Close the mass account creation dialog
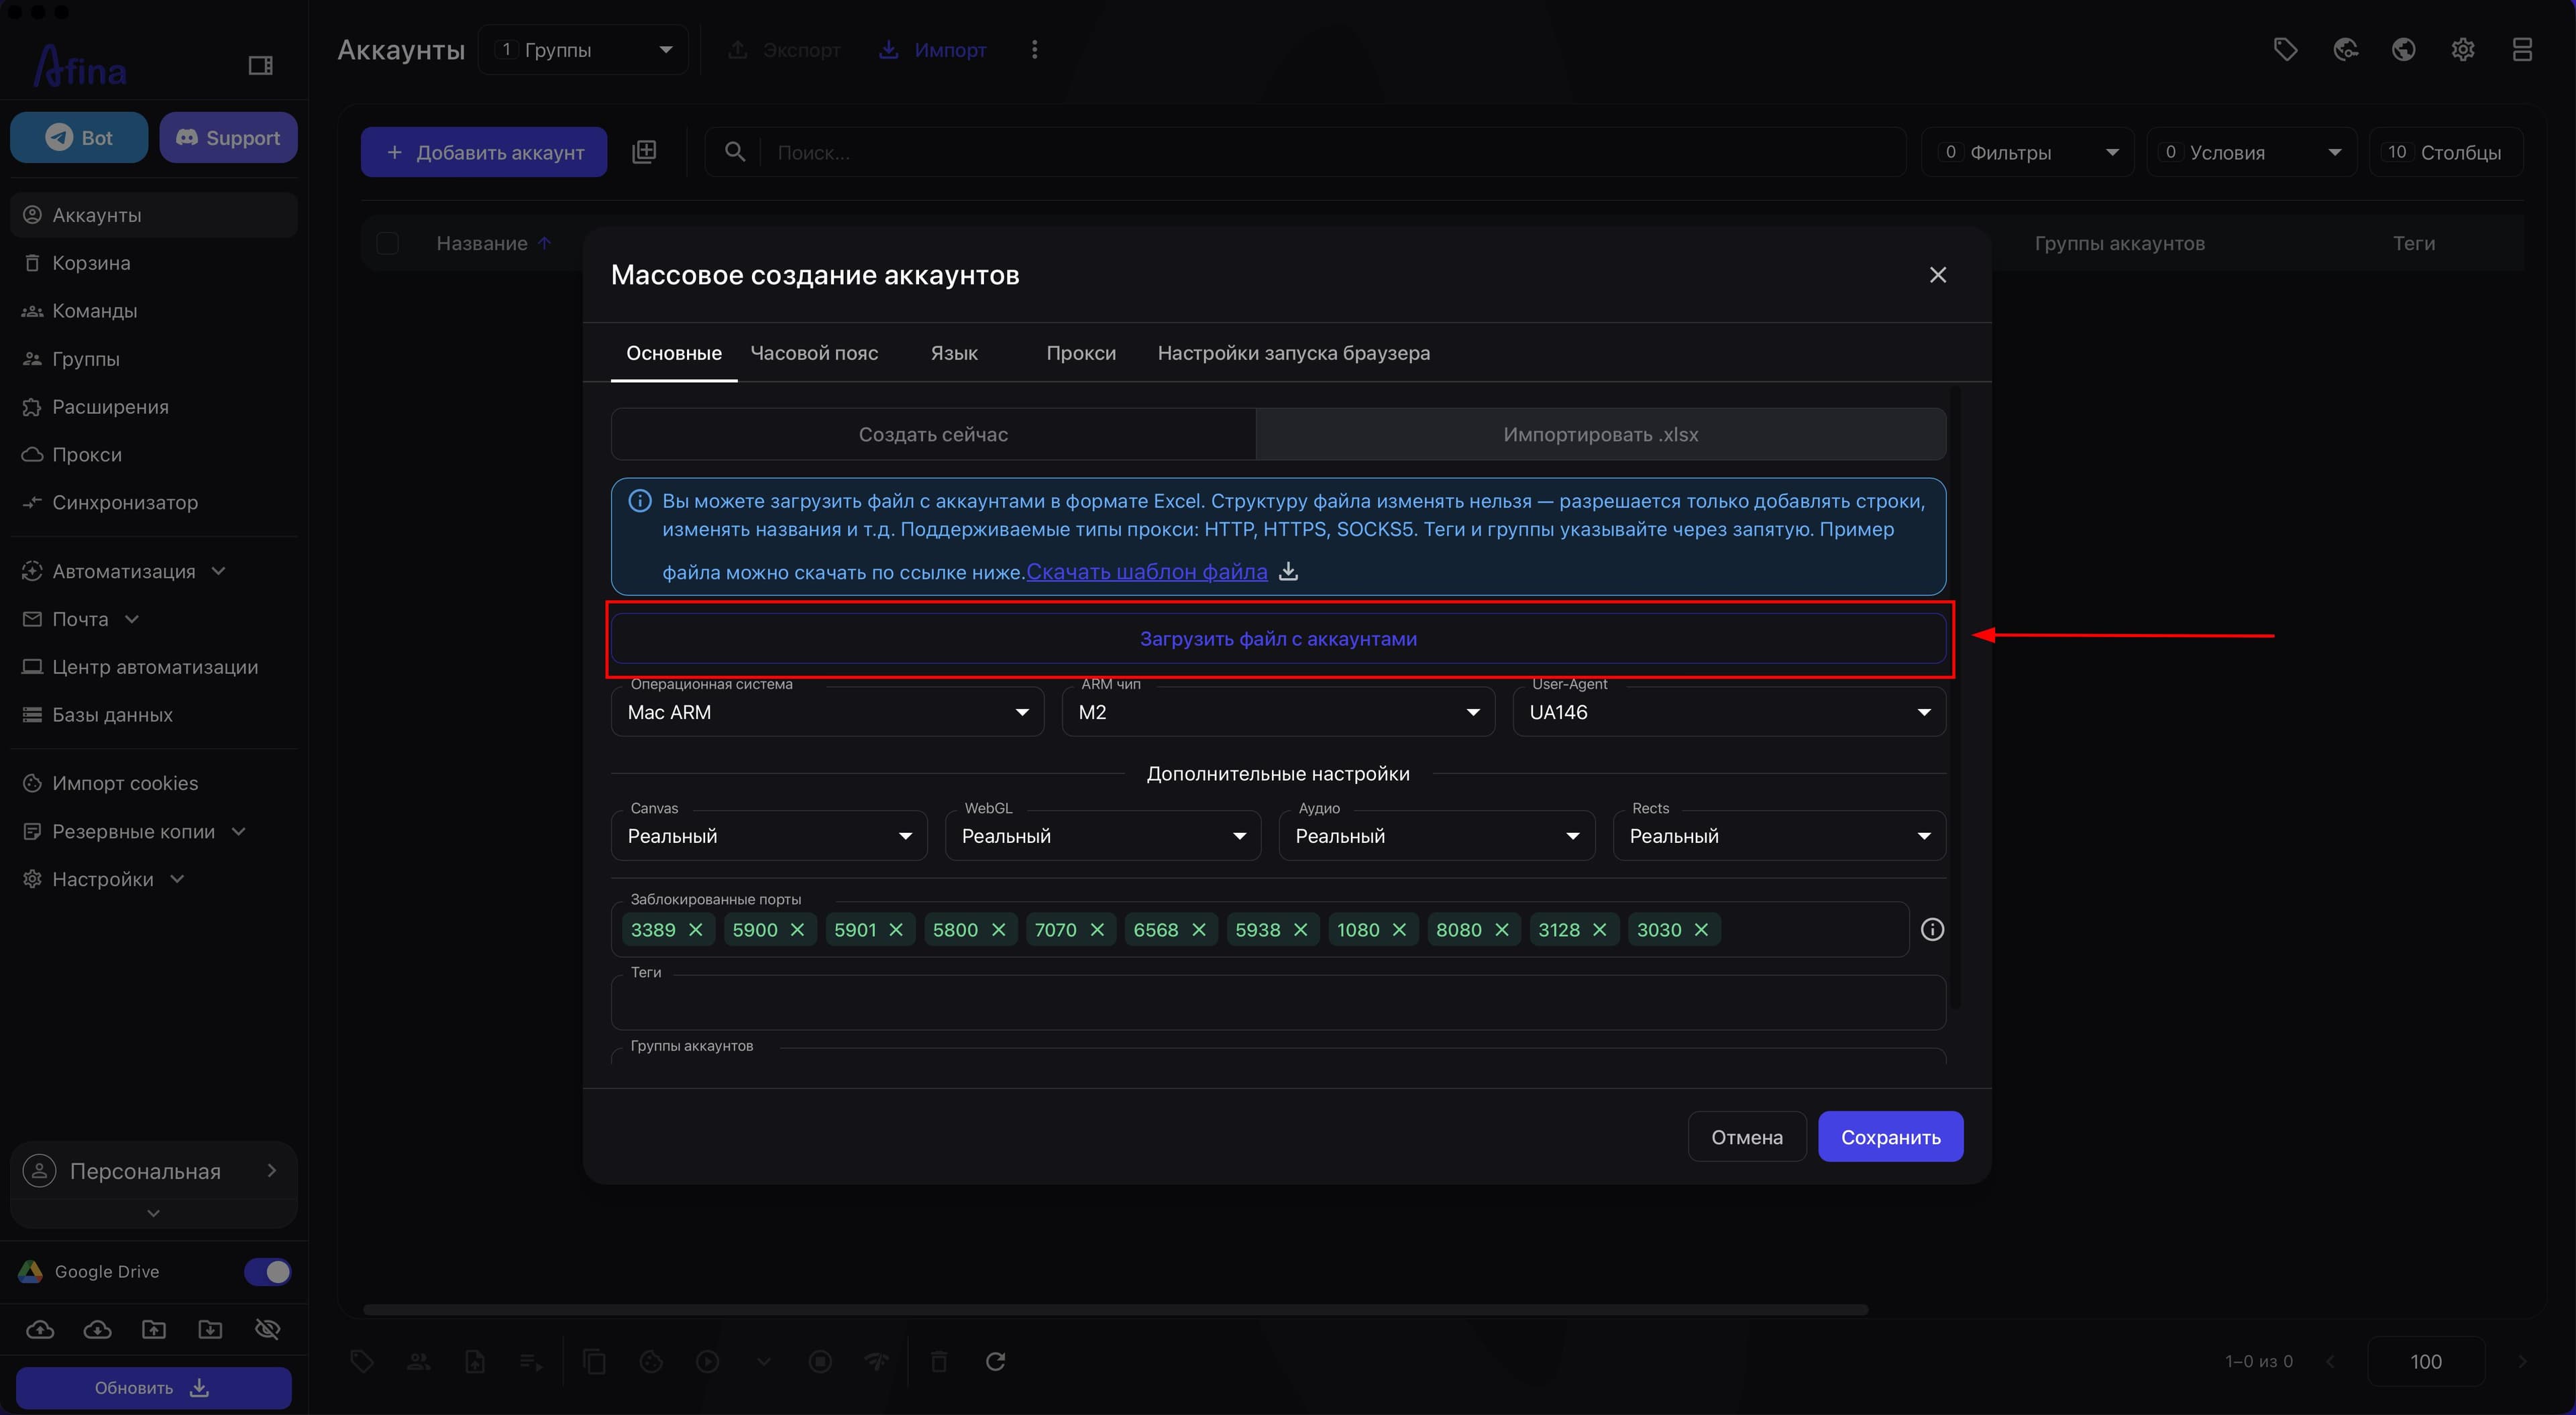2576x1415 pixels. 1938,275
